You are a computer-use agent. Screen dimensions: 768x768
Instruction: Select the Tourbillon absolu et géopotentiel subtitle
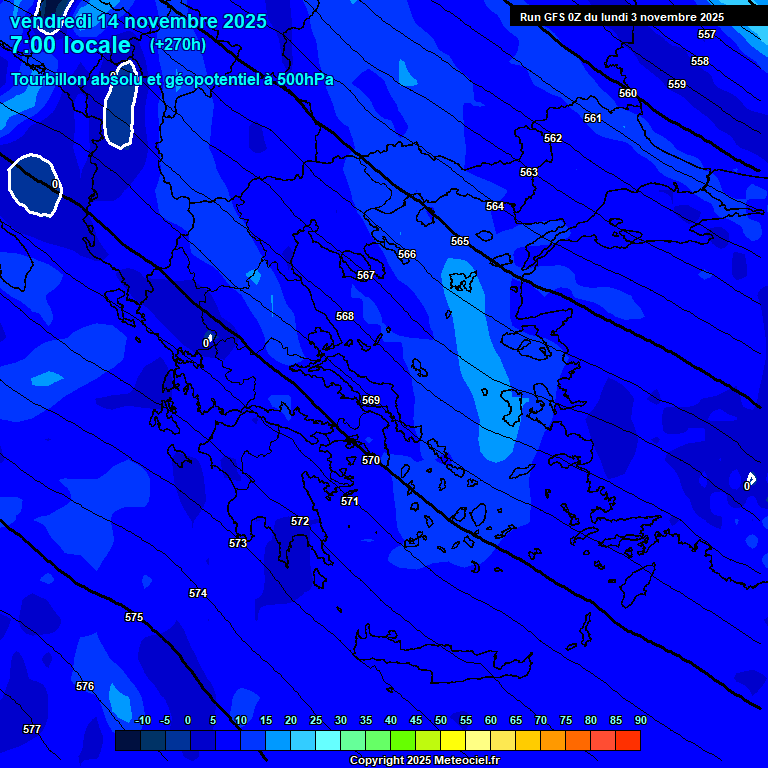[x=172, y=79]
